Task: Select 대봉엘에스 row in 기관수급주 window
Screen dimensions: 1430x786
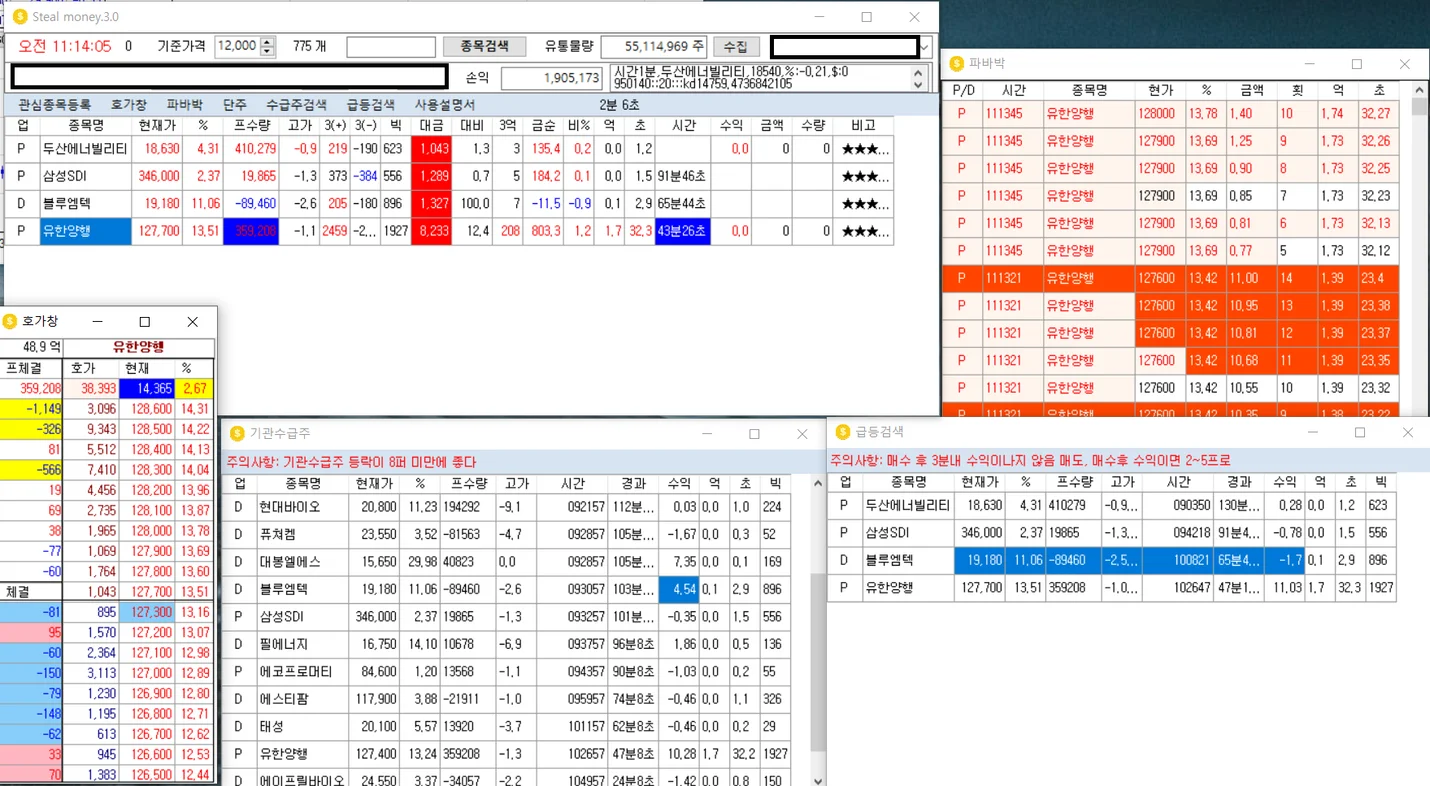Action: [508, 562]
